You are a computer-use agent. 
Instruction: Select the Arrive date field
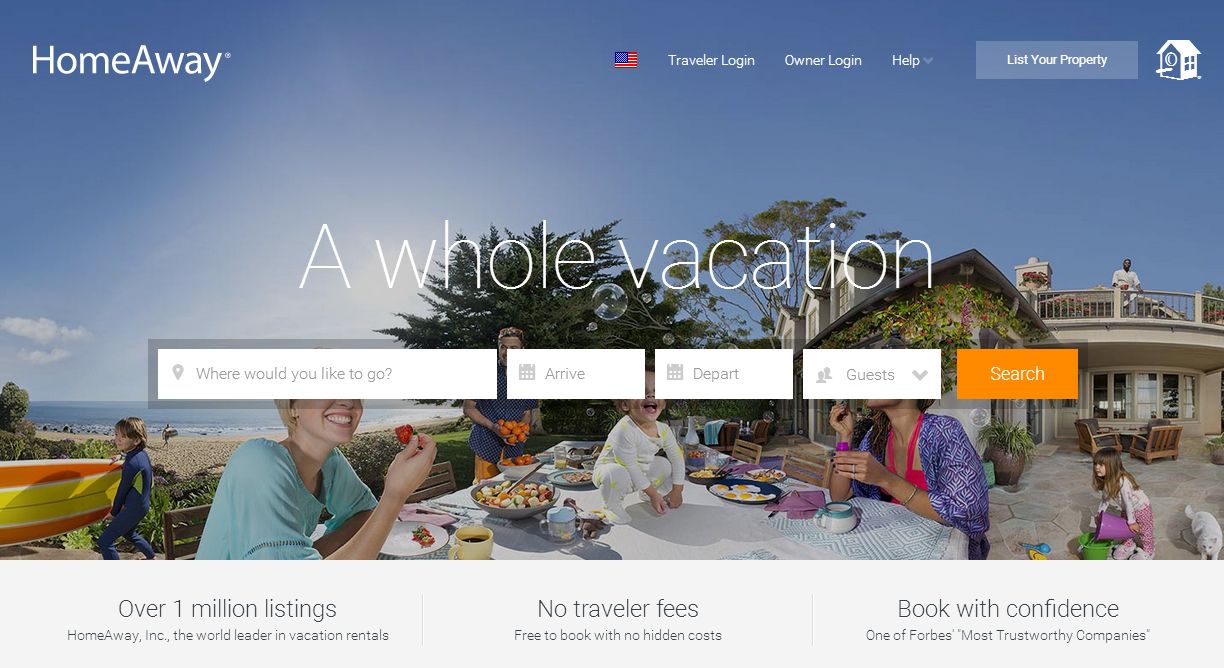[576, 374]
